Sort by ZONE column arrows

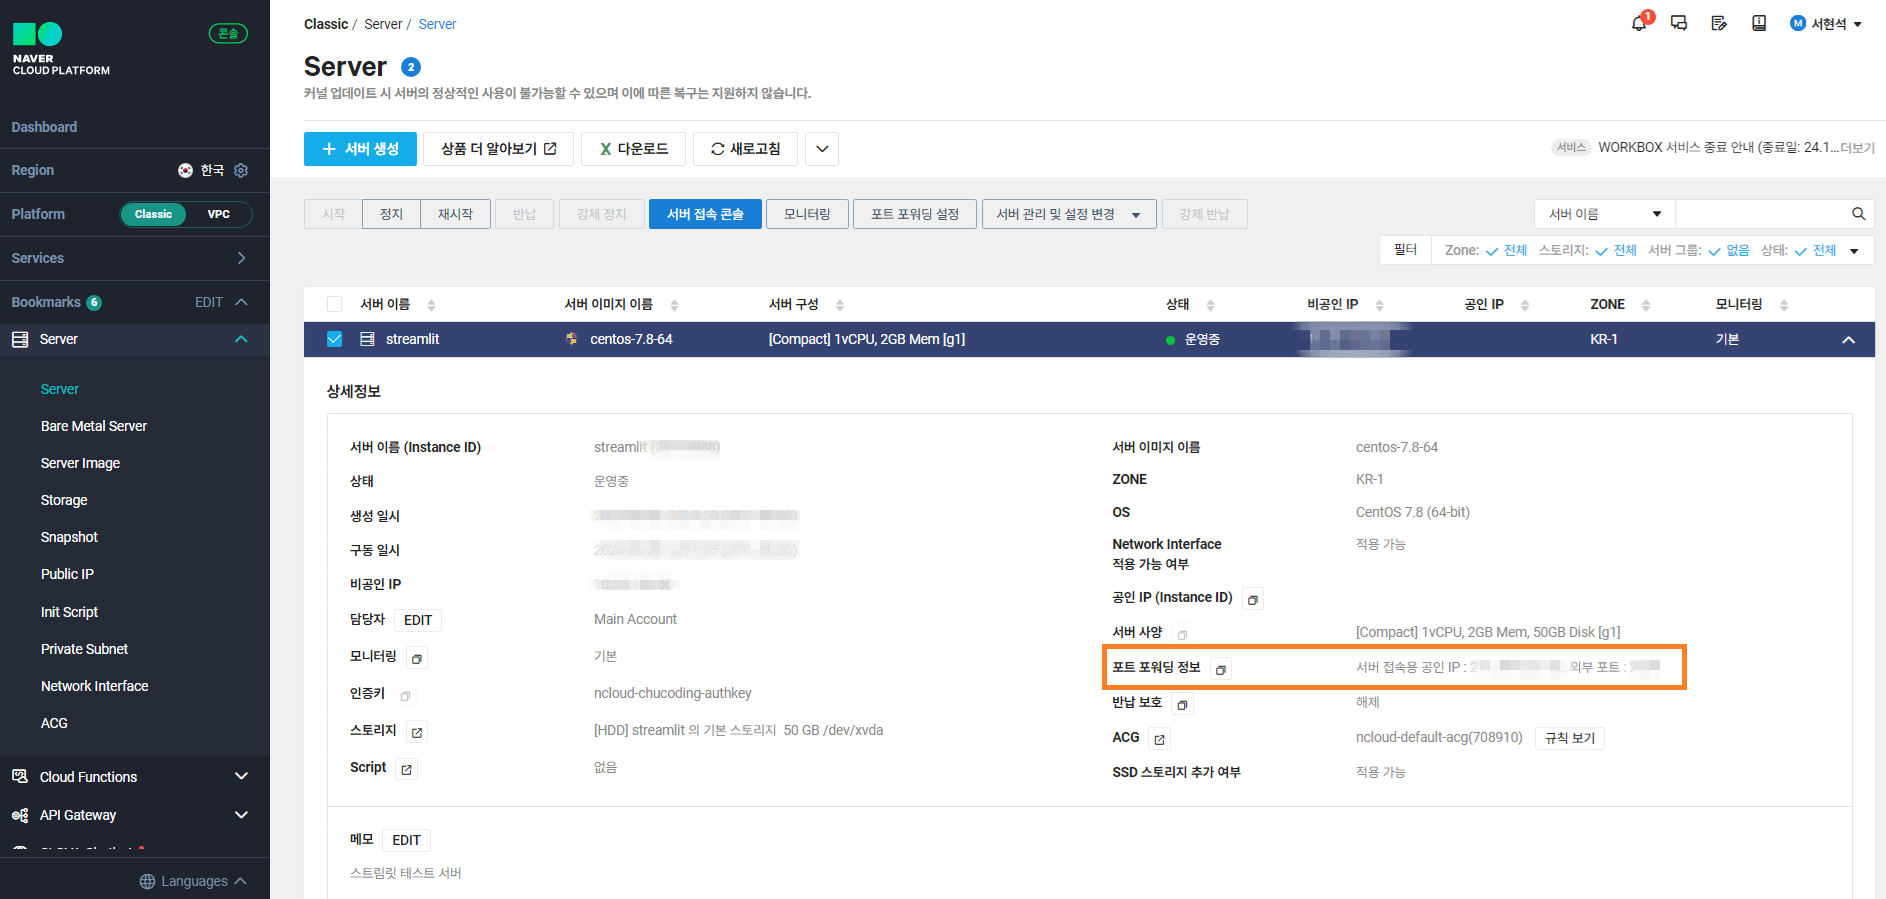tap(1646, 305)
